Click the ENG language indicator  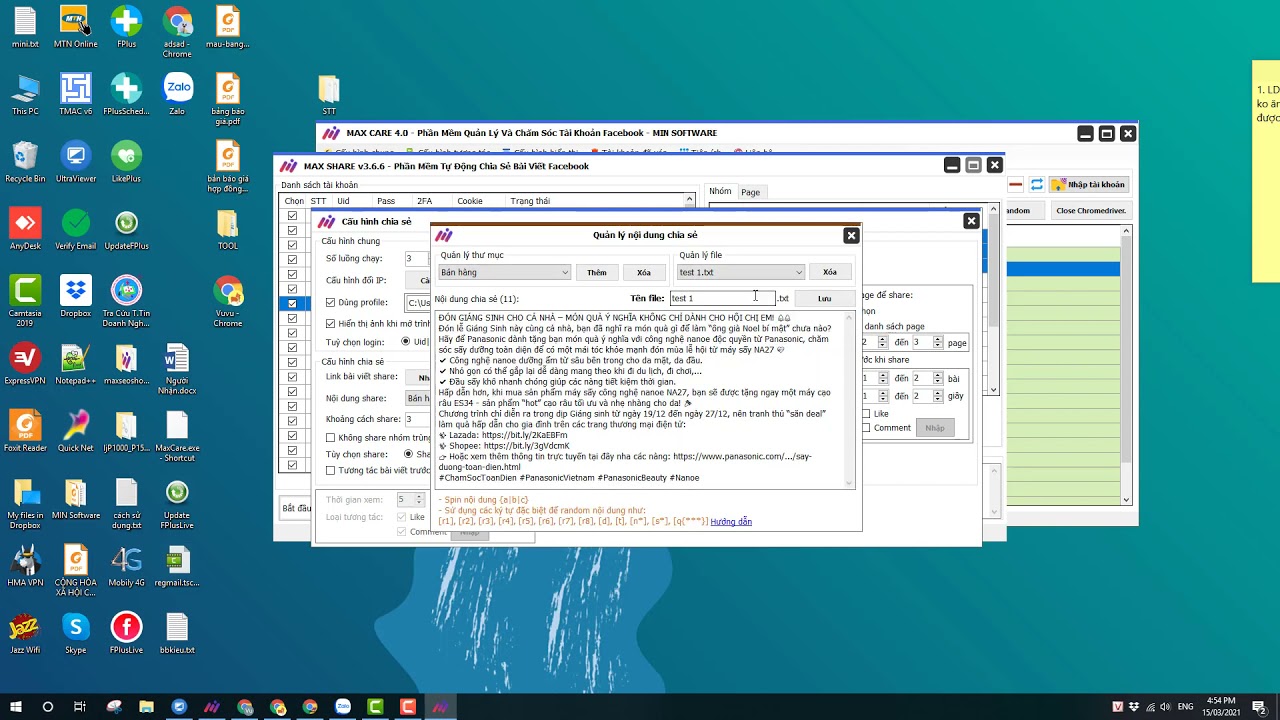pyautogui.click(x=1185, y=707)
